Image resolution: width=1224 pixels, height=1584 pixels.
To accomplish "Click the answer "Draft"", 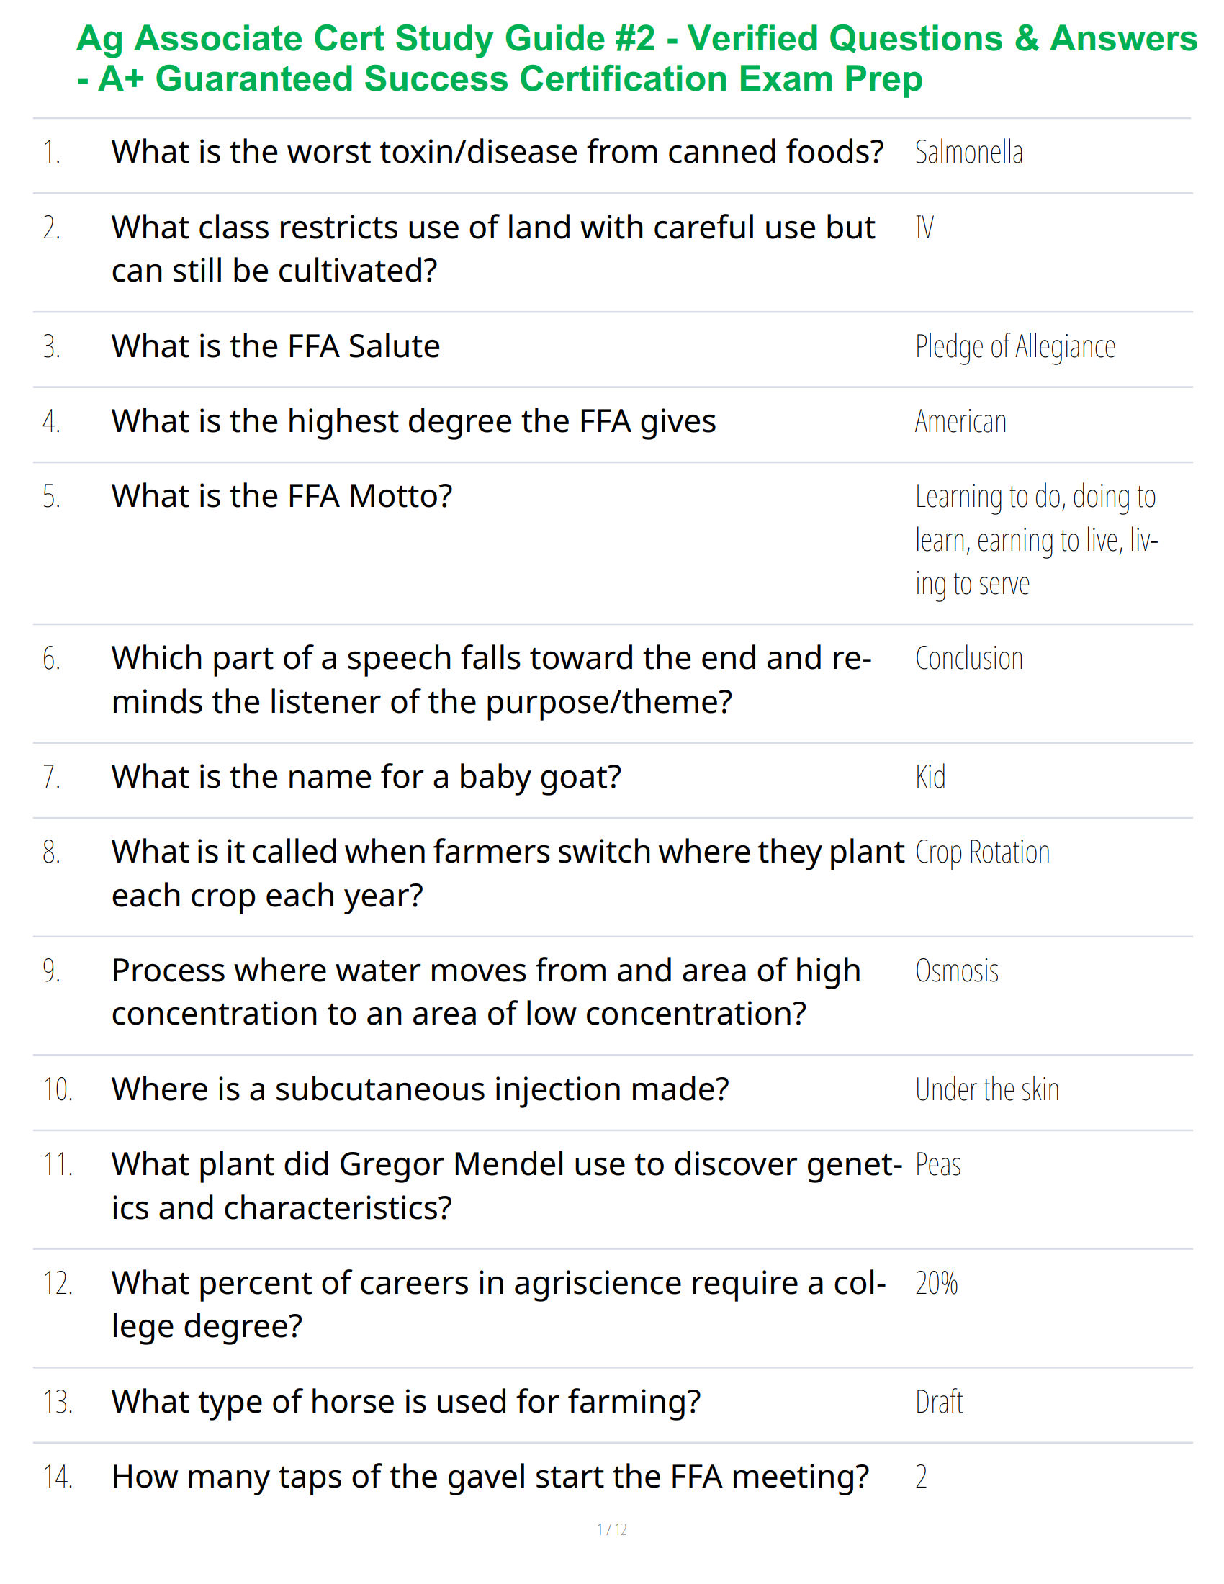I will (x=939, y=1402).
